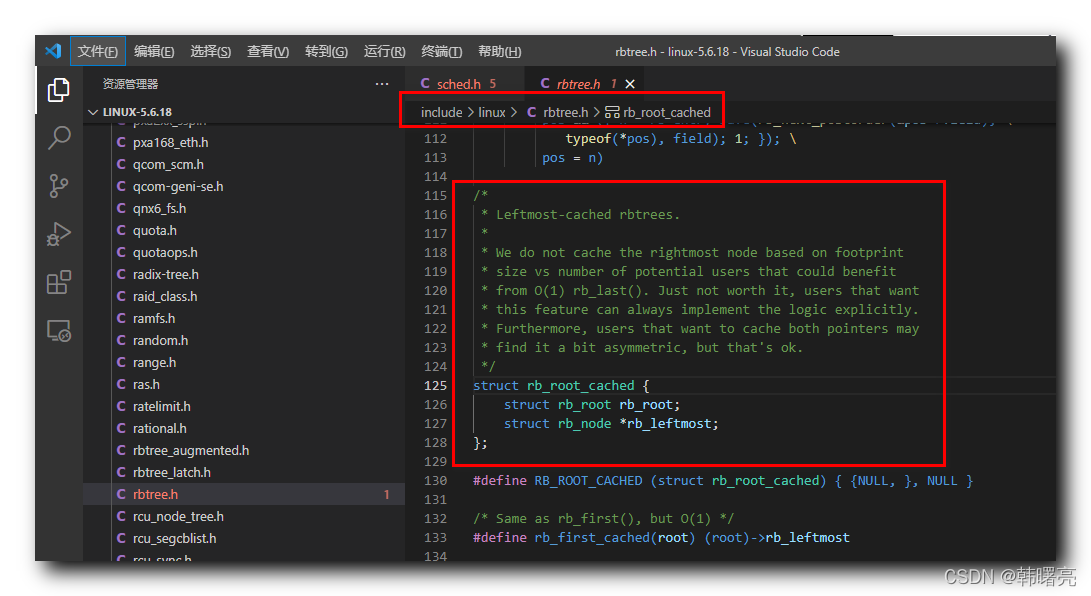This screenshot has width=1091, height=596.
Task: Open the 终端(T) menu
Action: [x=442, y=51]
